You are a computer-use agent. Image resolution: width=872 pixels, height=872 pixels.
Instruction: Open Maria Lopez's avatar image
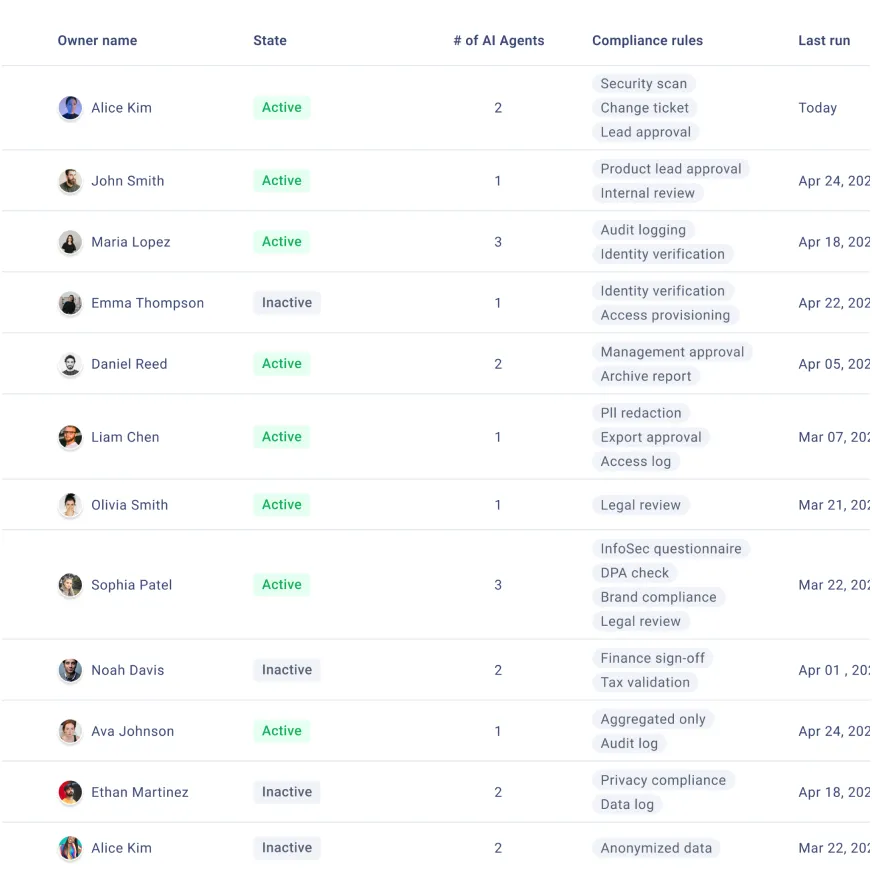[70, 241]
